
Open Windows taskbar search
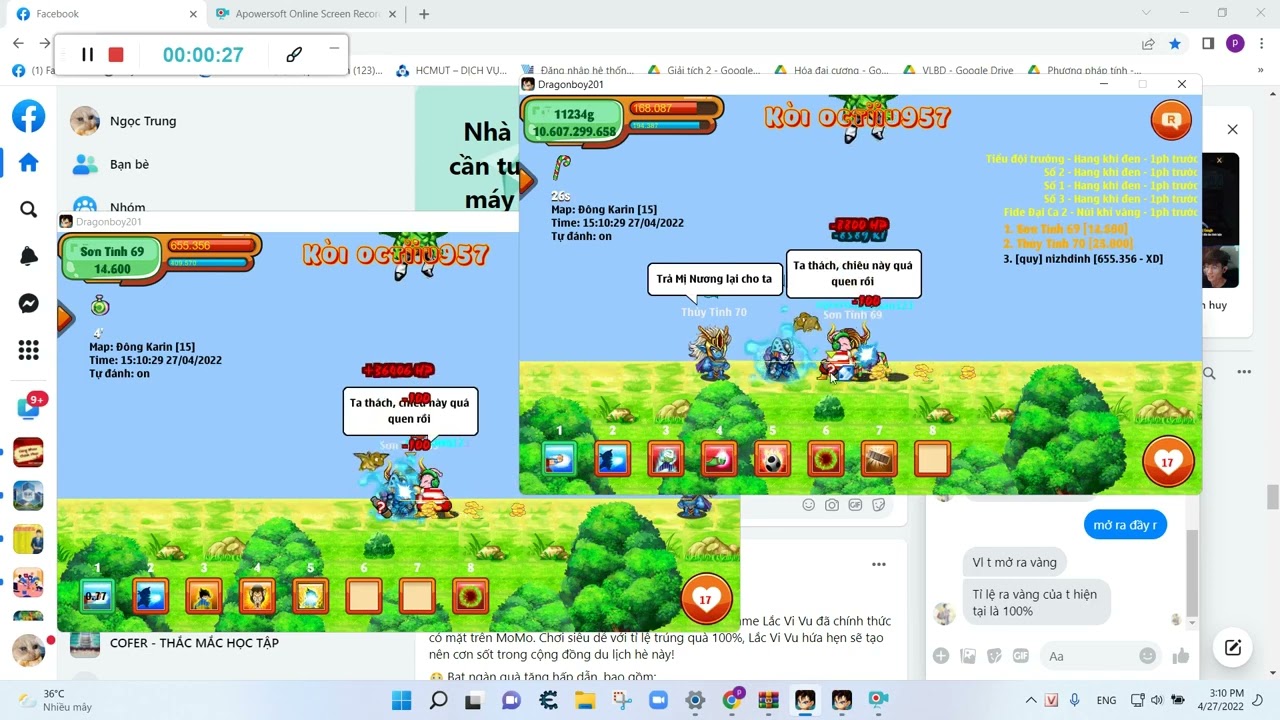(x=438, y=700)
